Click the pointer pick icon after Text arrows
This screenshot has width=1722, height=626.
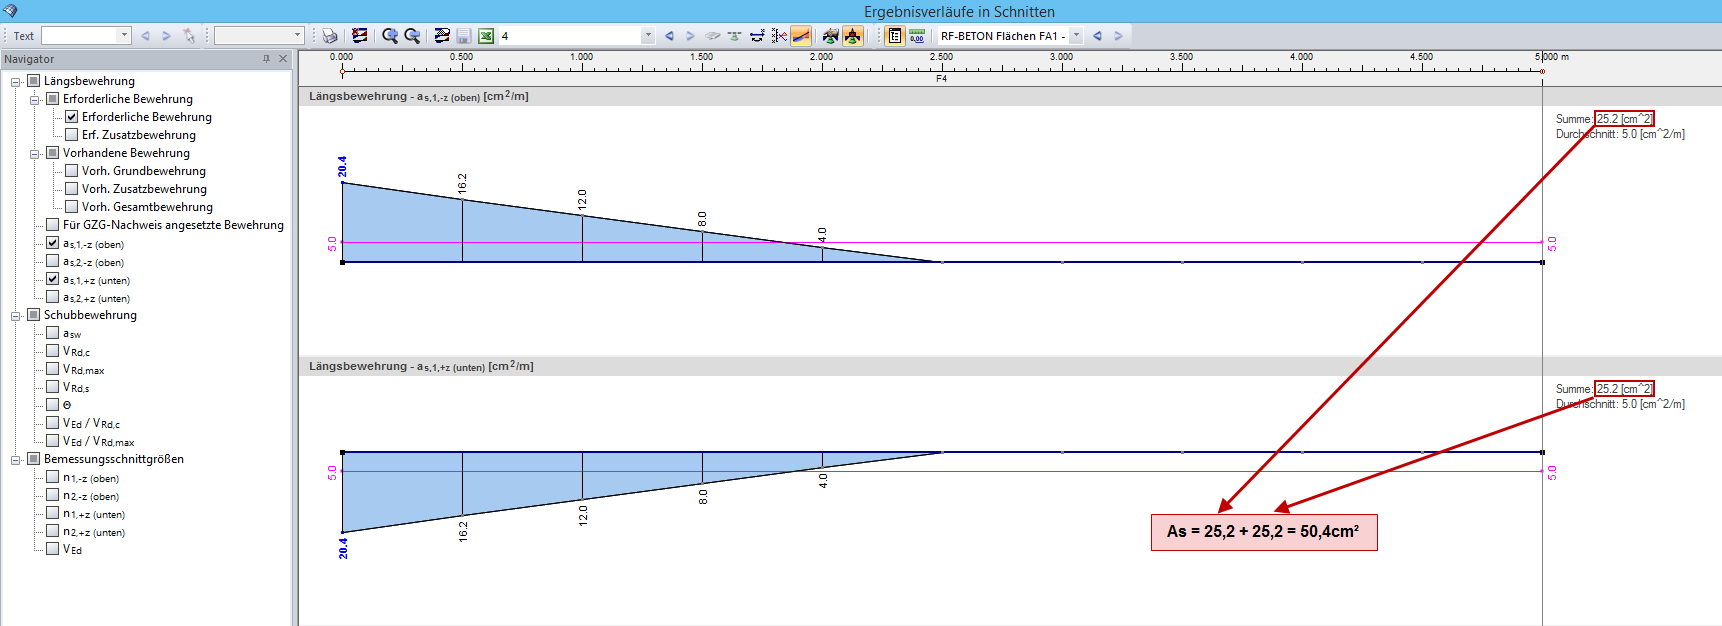[189, 36]
